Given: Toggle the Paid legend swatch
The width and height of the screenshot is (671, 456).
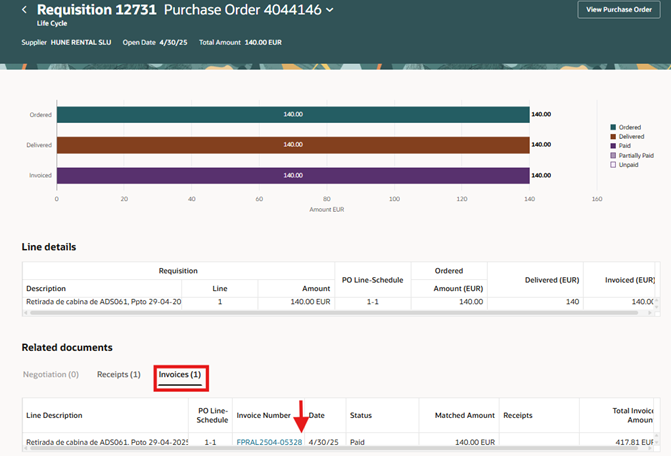Looking at the screenshot, I should click(613, 146).
